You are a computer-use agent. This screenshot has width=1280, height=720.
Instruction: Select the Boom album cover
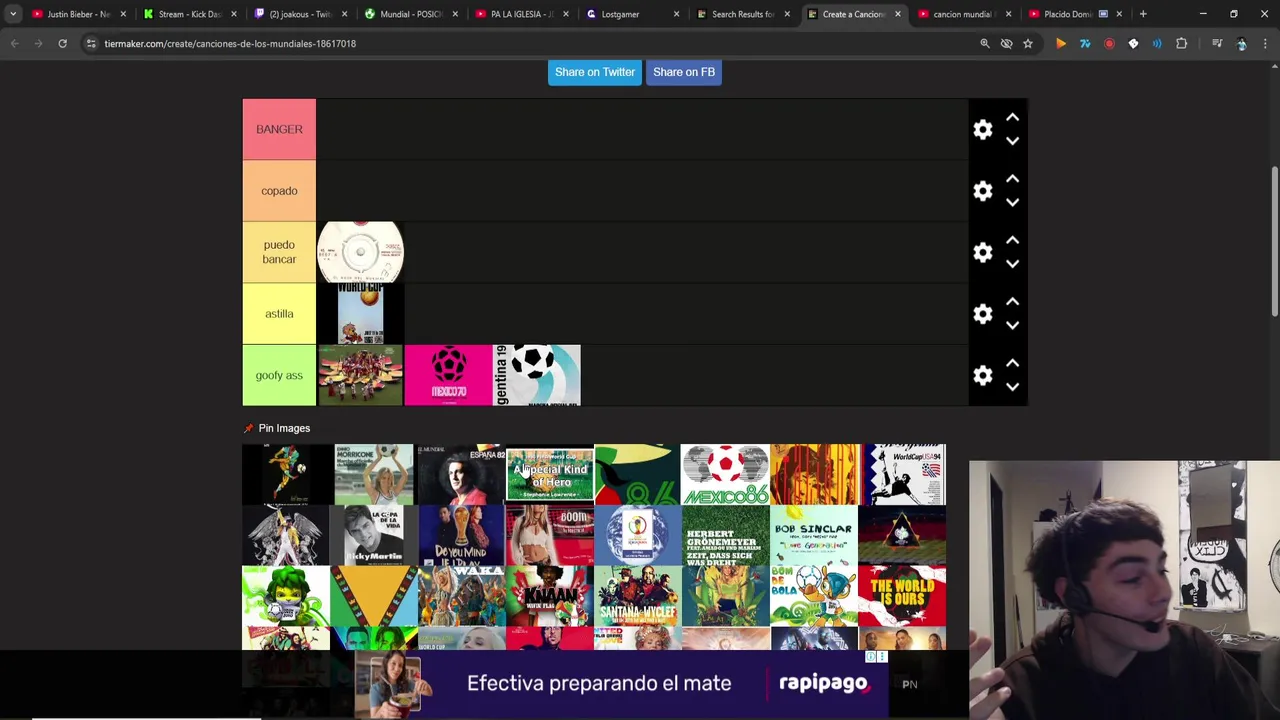(549, 535)
